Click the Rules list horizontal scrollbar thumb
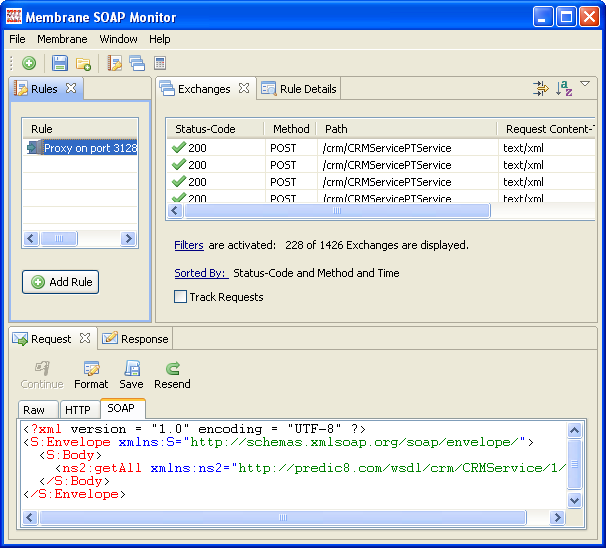This screenshot has width=606, height=548. click(x=59, y=238)
